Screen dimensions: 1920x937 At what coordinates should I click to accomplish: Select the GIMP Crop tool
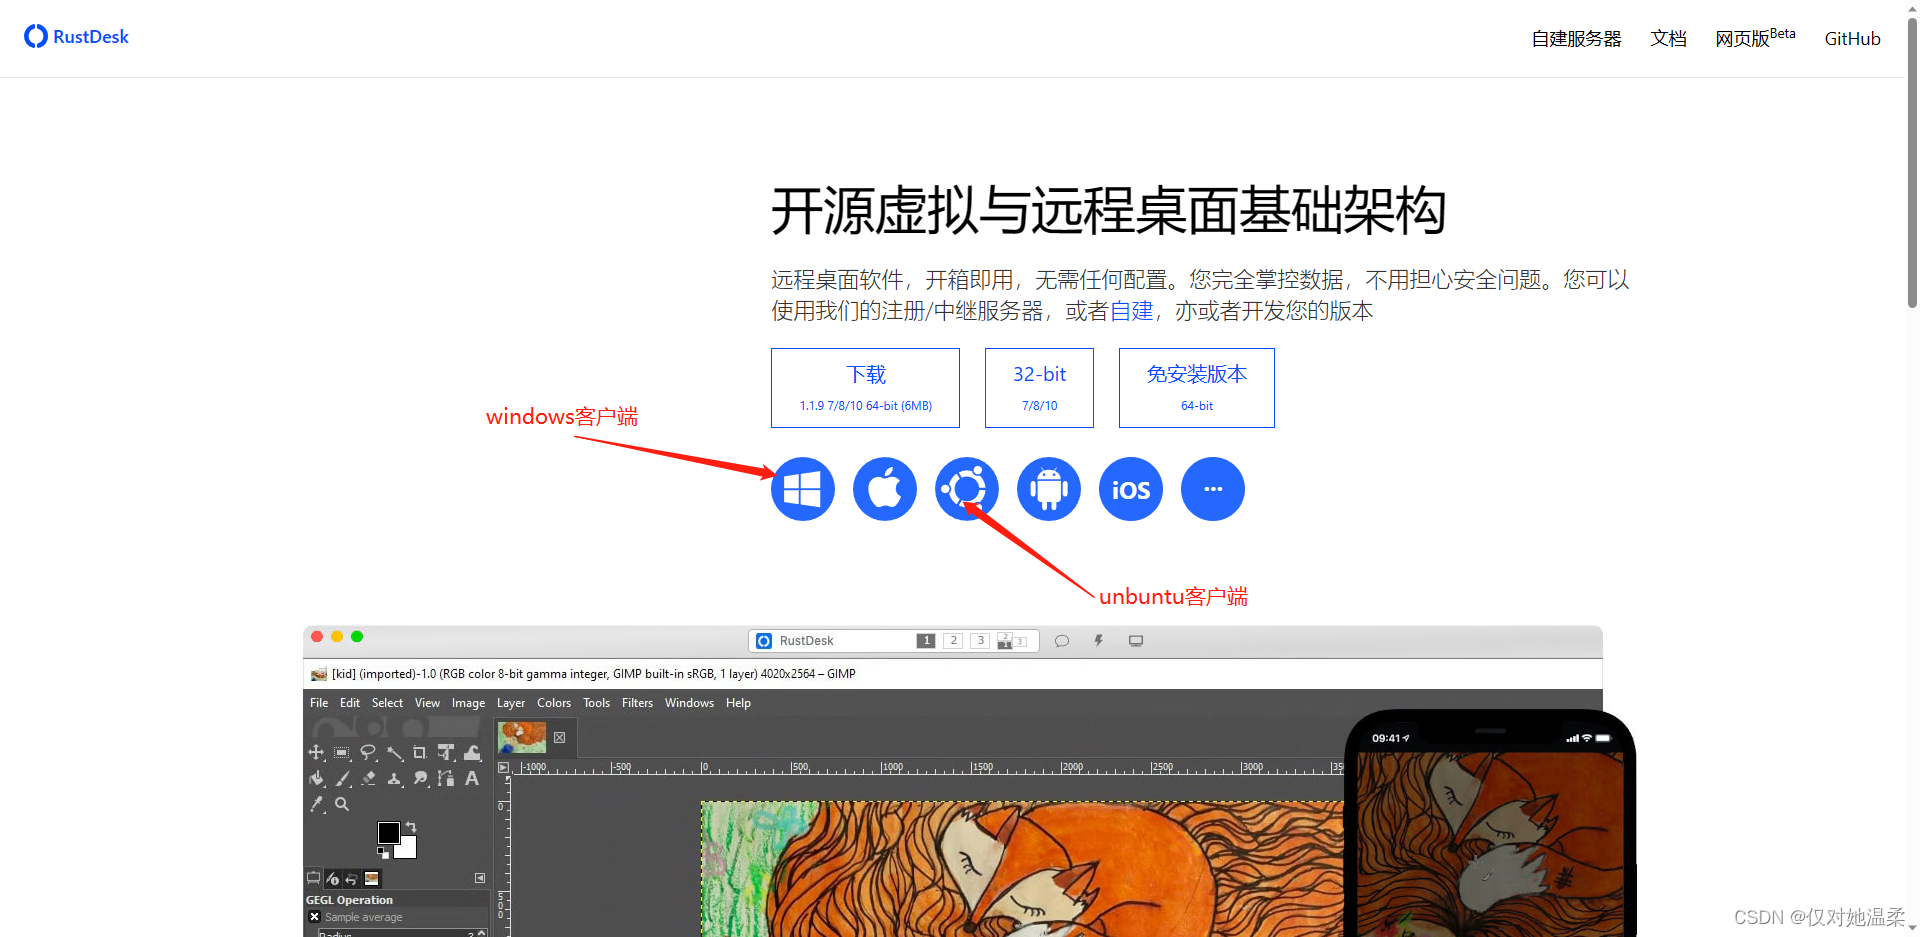[420, 752]
